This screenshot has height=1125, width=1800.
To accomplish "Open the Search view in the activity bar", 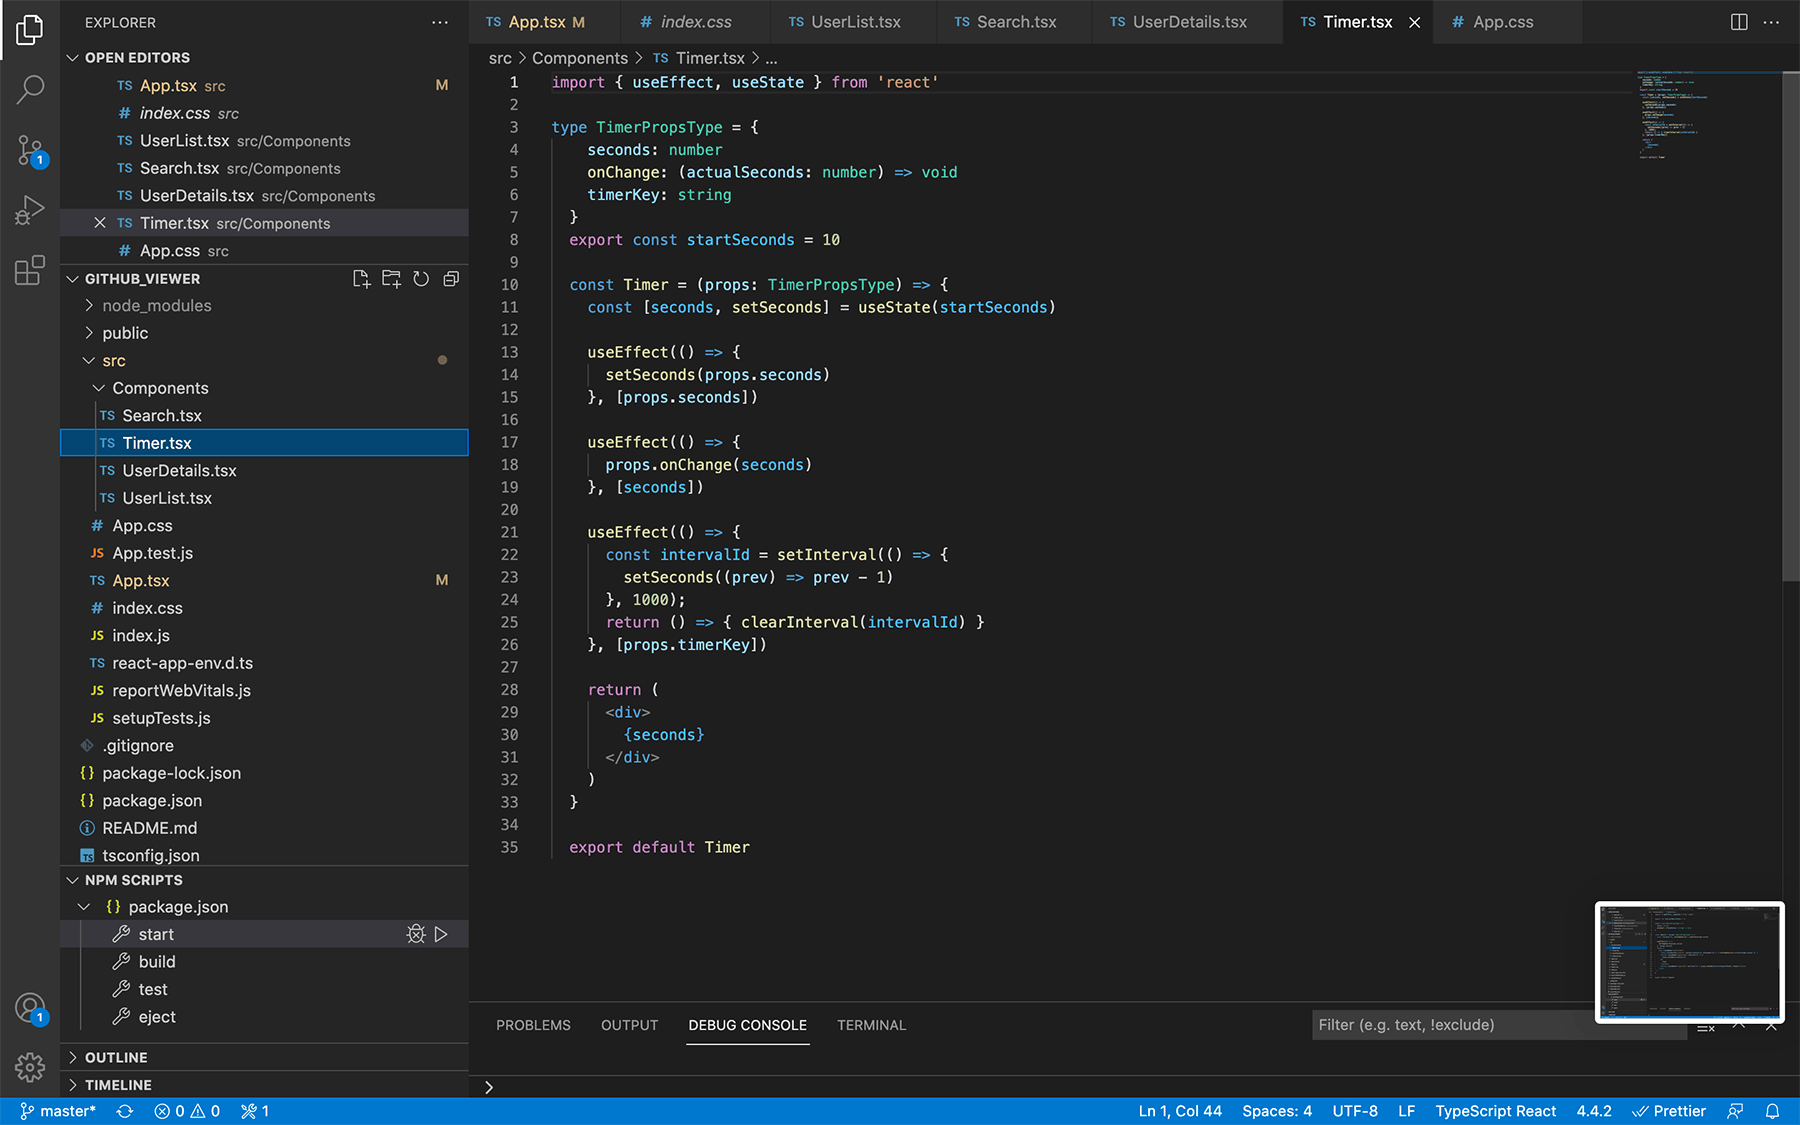I will tap(30, 90).
